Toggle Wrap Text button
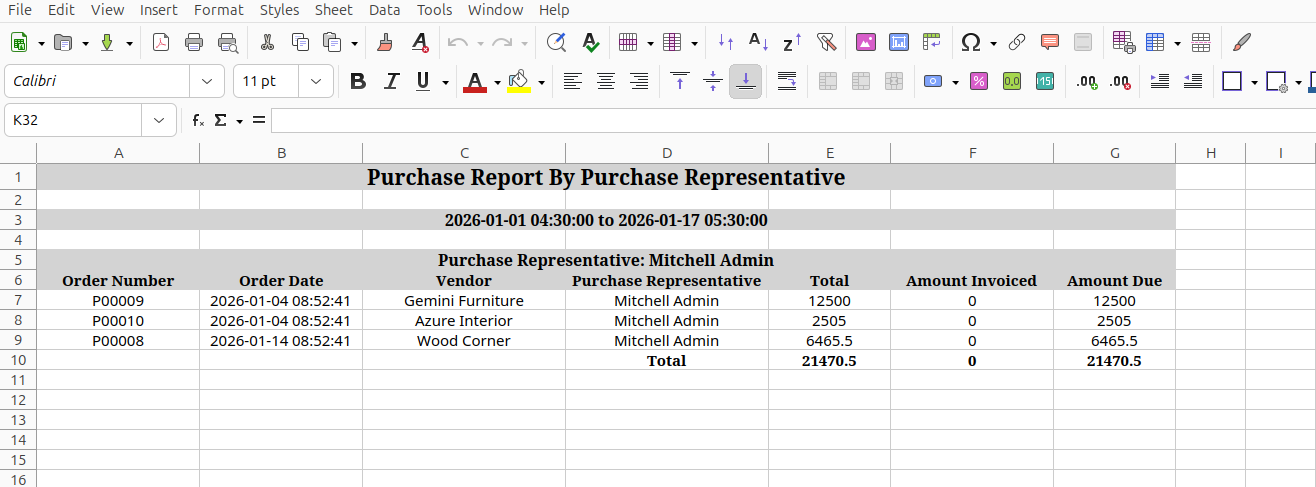This screenshot has width=1316, height=487. [x=787, y=81]
